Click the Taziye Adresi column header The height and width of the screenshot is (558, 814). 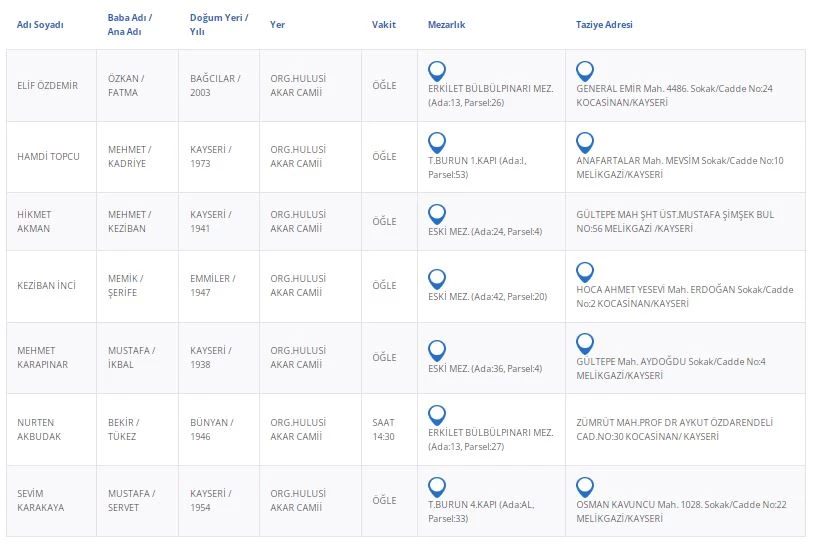coord(604,25)
